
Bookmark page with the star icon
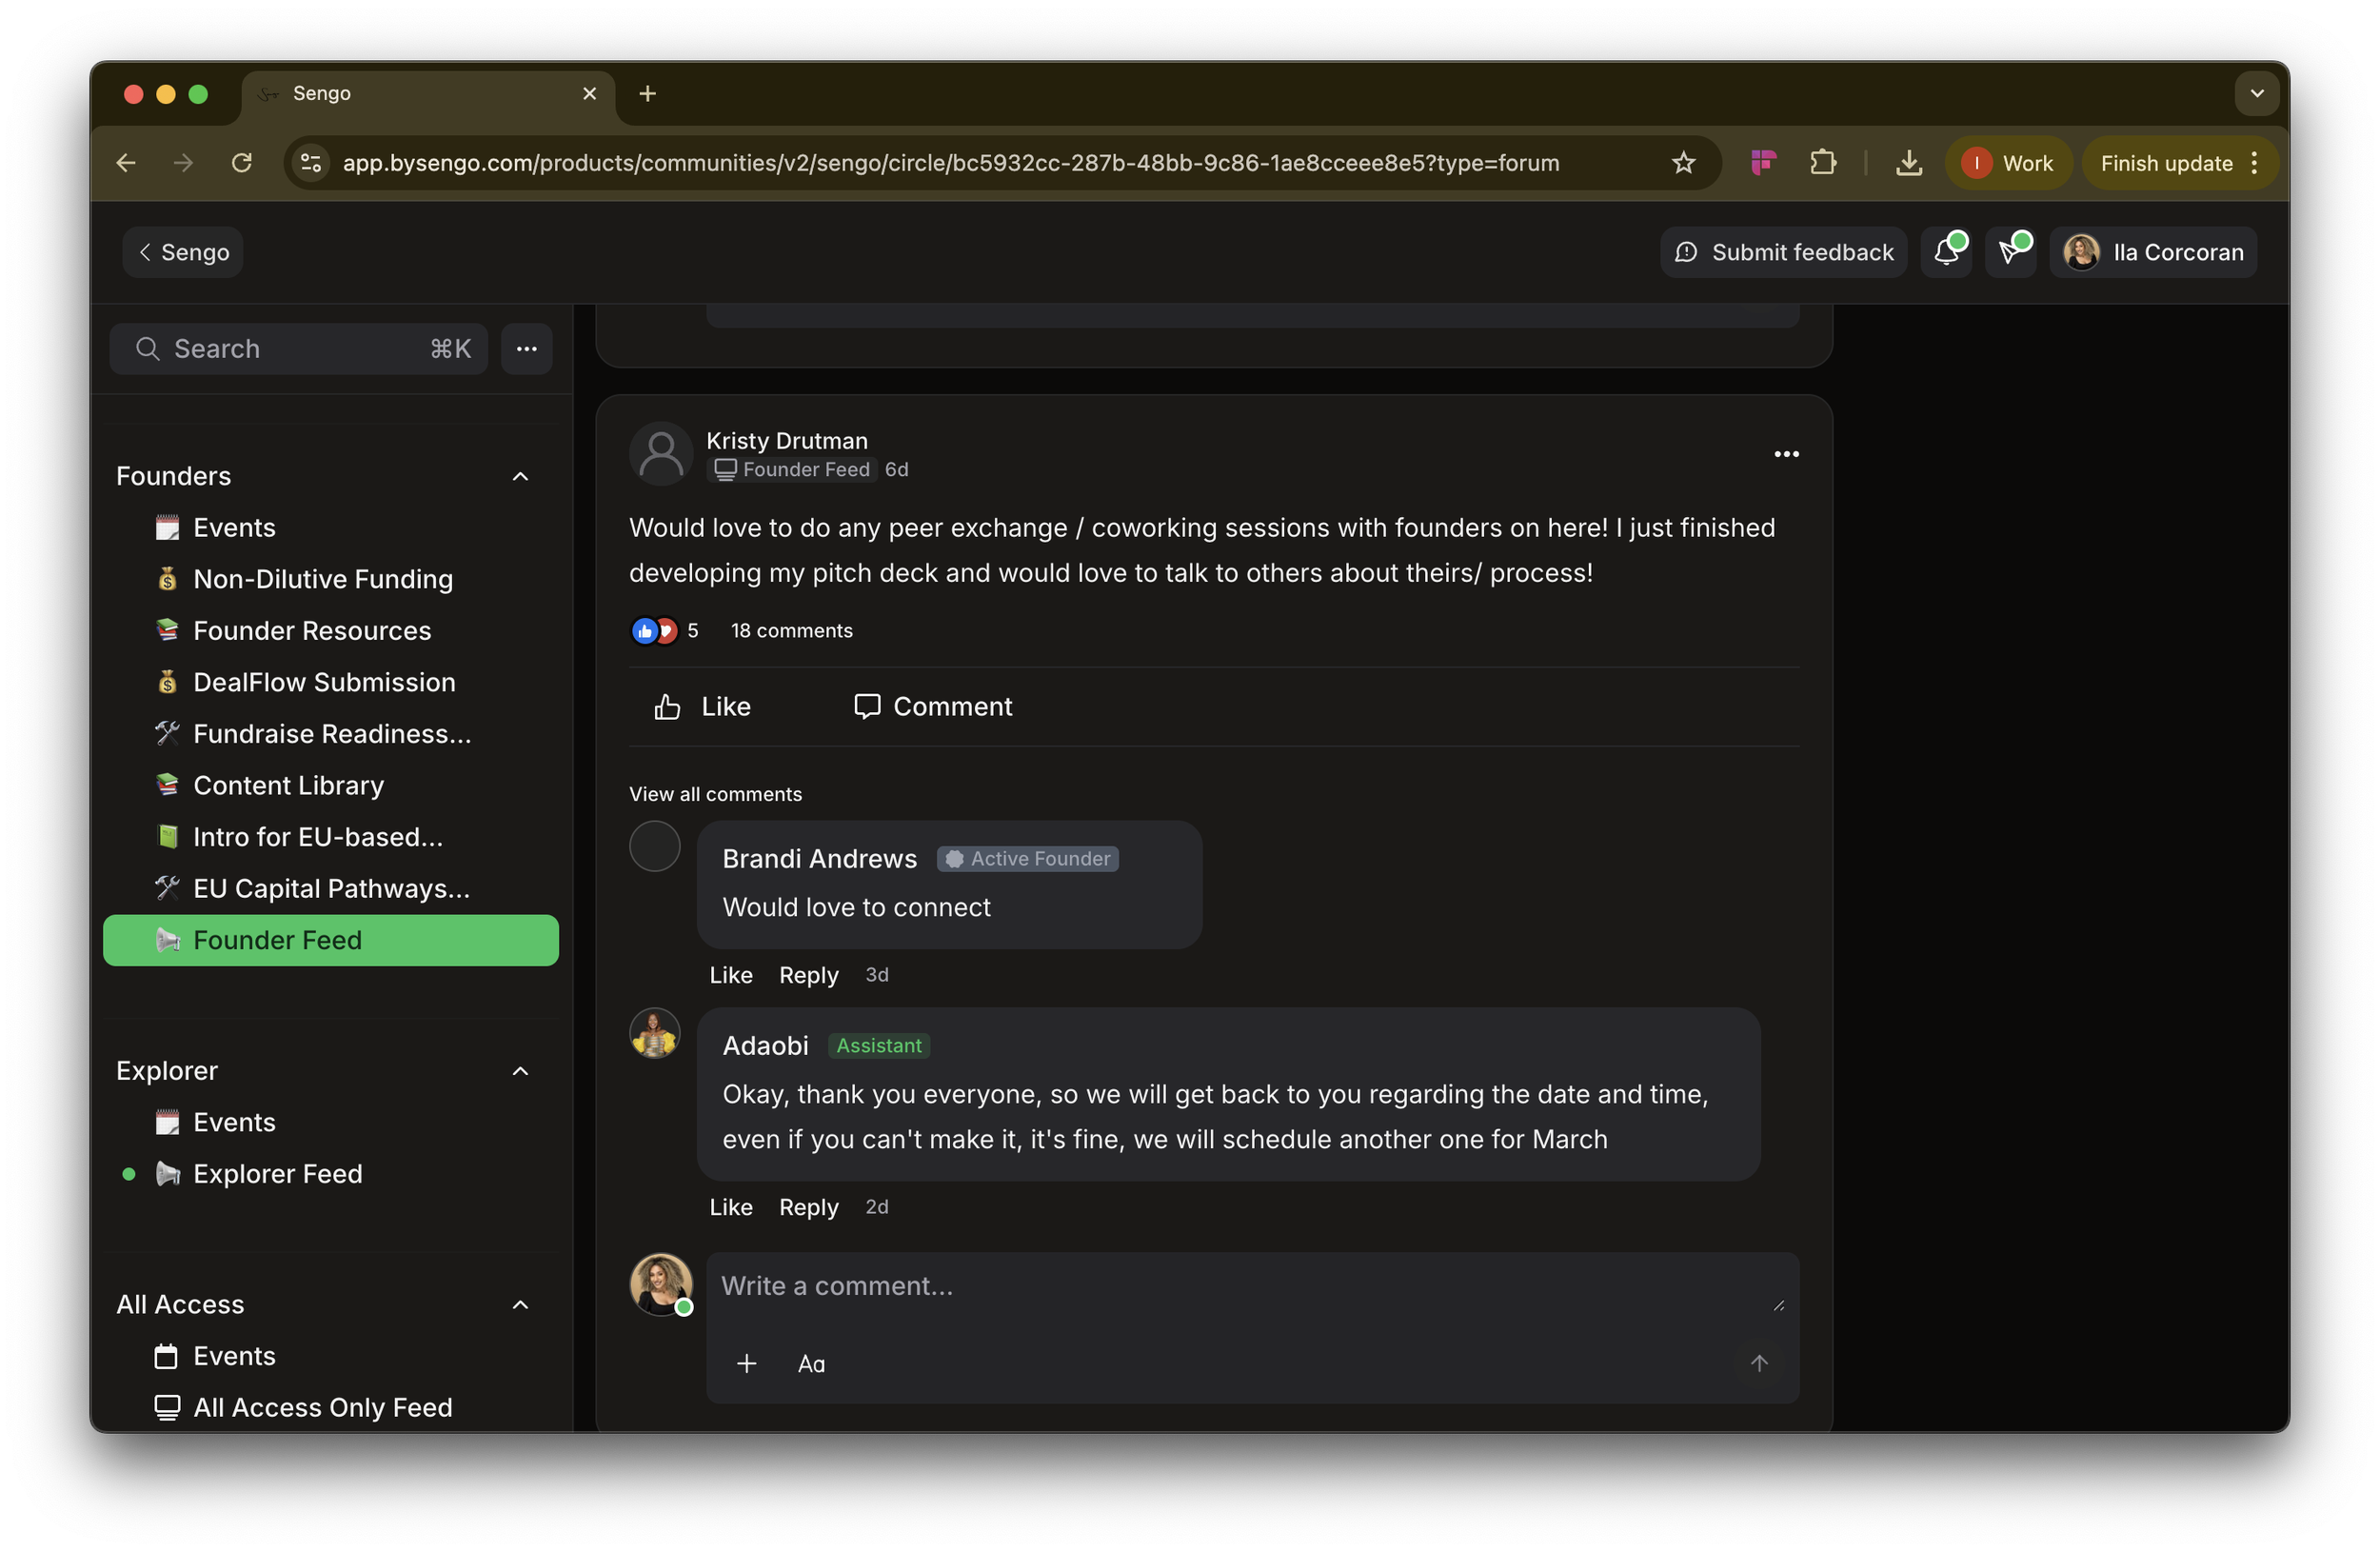tap(1683, 163)
